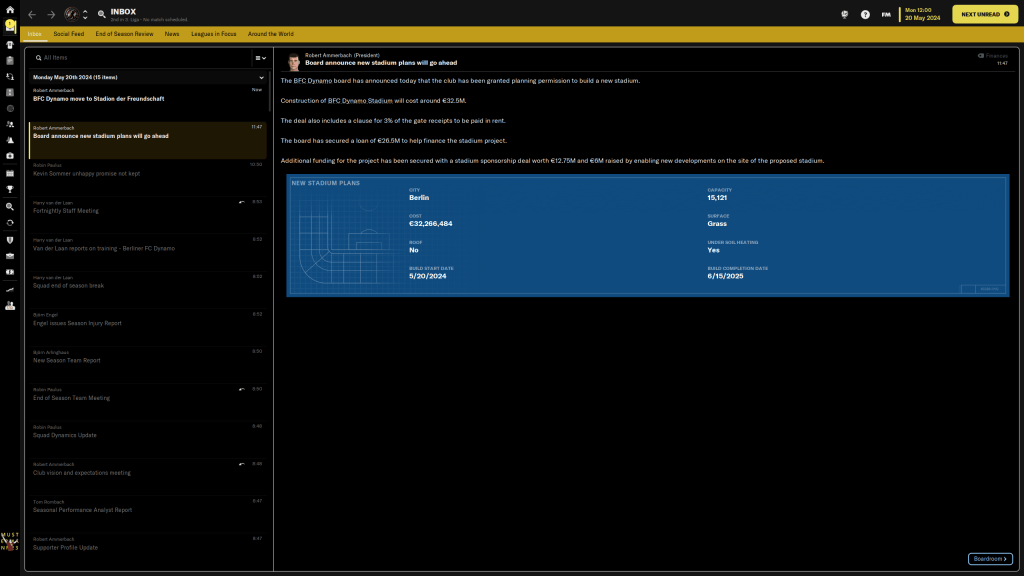Click the All Items search field
This screenshot has width=1024, height=576.
click(140, 58)
